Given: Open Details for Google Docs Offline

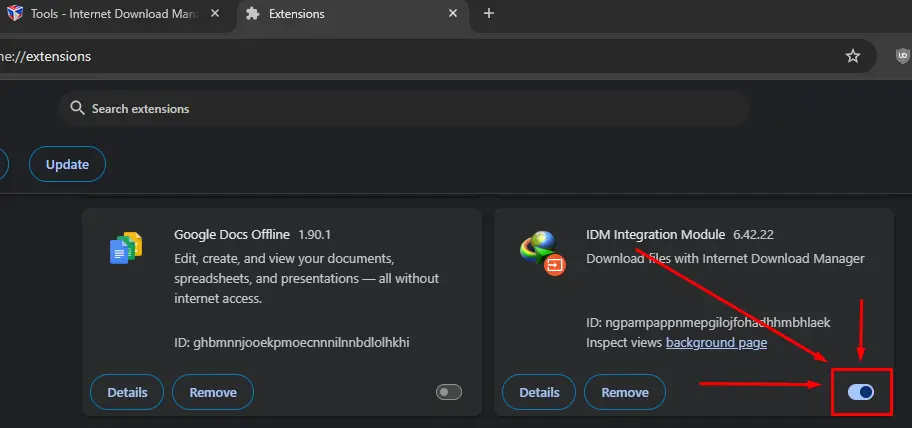Looking at the screenshot, I should [x=127, y=393].
